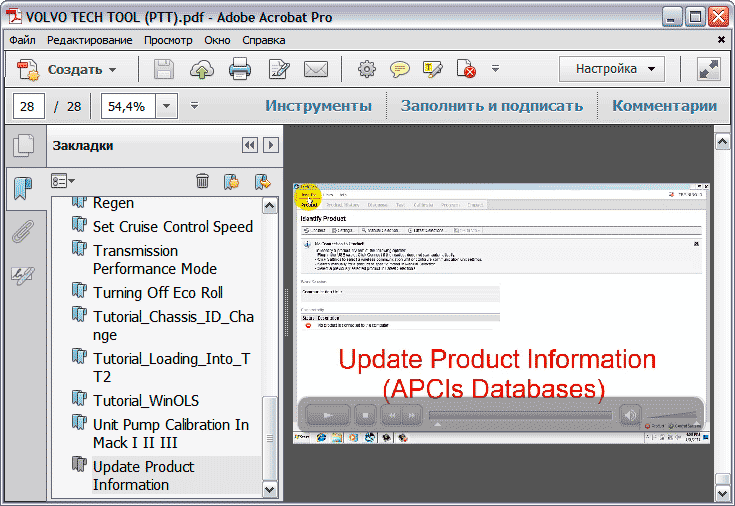The image size is (735, 506).
Task: Open the page thumbnails panel
Action: tap(22, 146)
